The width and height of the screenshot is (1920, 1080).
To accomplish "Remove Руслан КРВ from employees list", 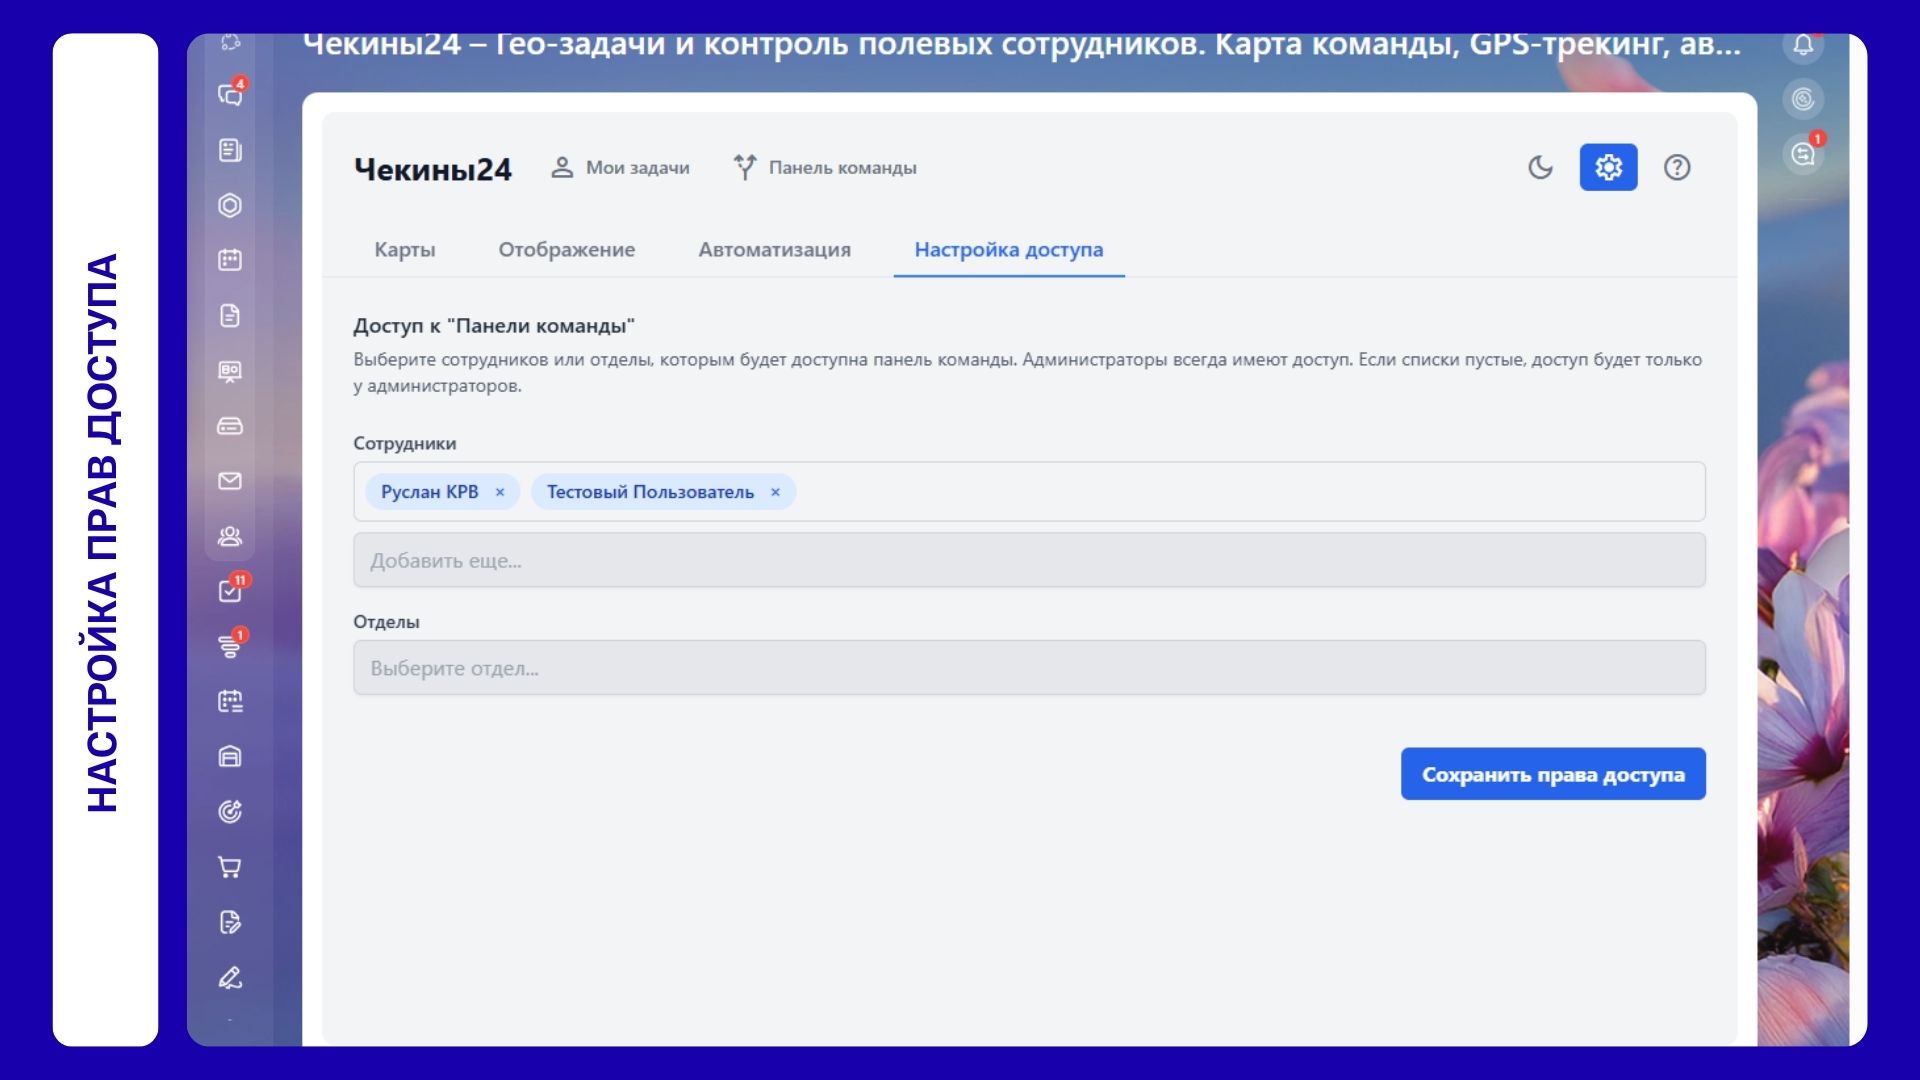I will coord(500,492).
